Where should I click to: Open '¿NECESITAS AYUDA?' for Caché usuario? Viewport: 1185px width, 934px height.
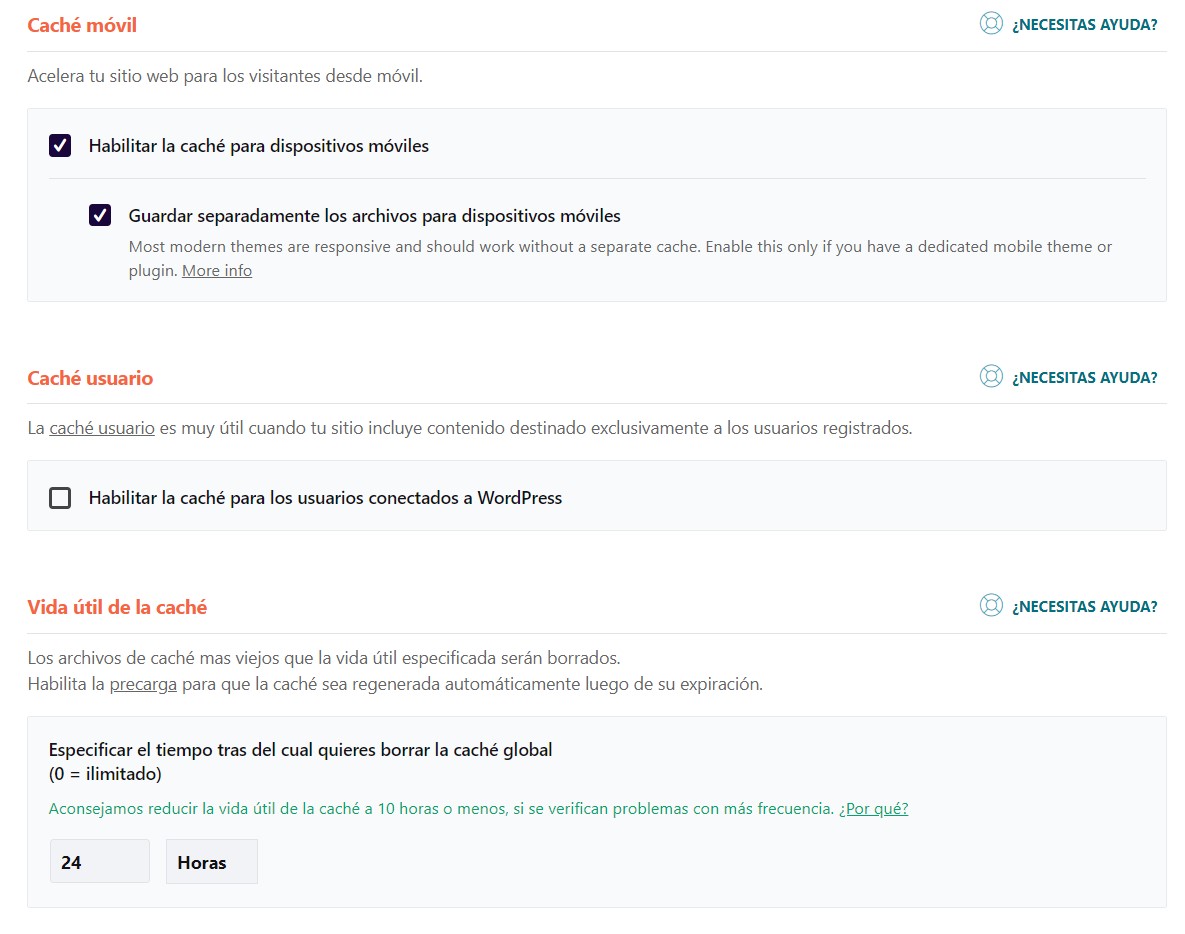[x=1083, y=377]
